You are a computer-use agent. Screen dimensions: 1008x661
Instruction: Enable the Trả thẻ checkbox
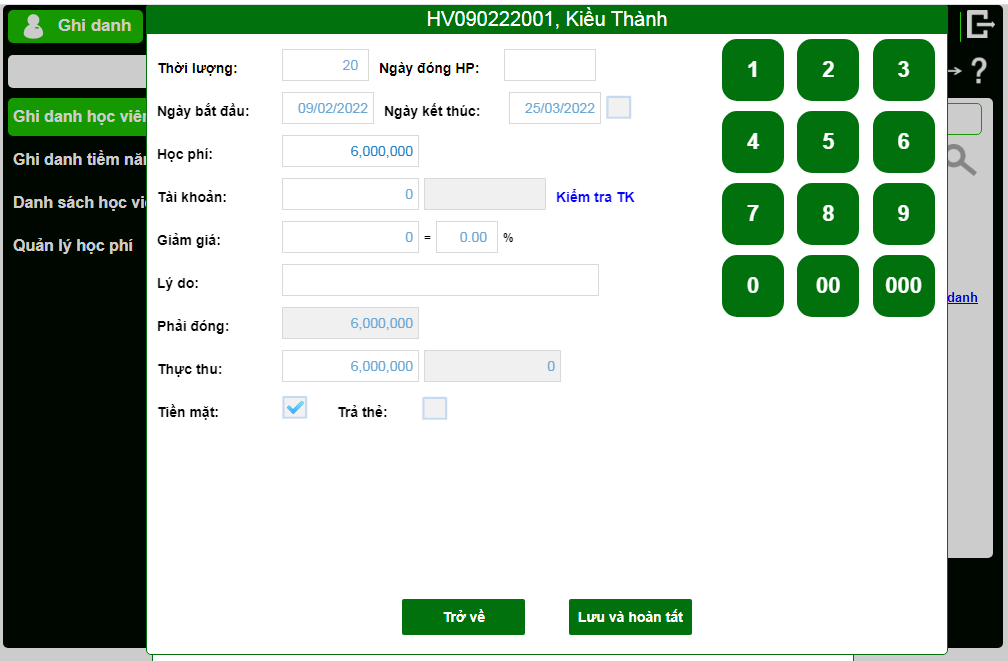click(435, 408)
